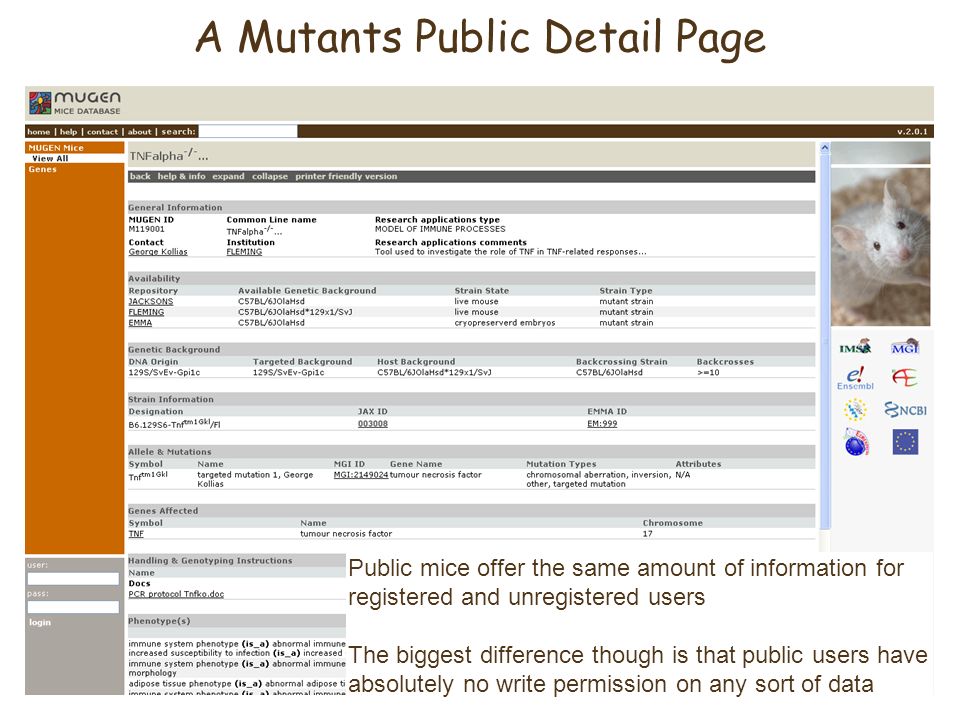Click back in the page toolbar
The height and width of the screenshot is (720, 960).
[140, 176]
